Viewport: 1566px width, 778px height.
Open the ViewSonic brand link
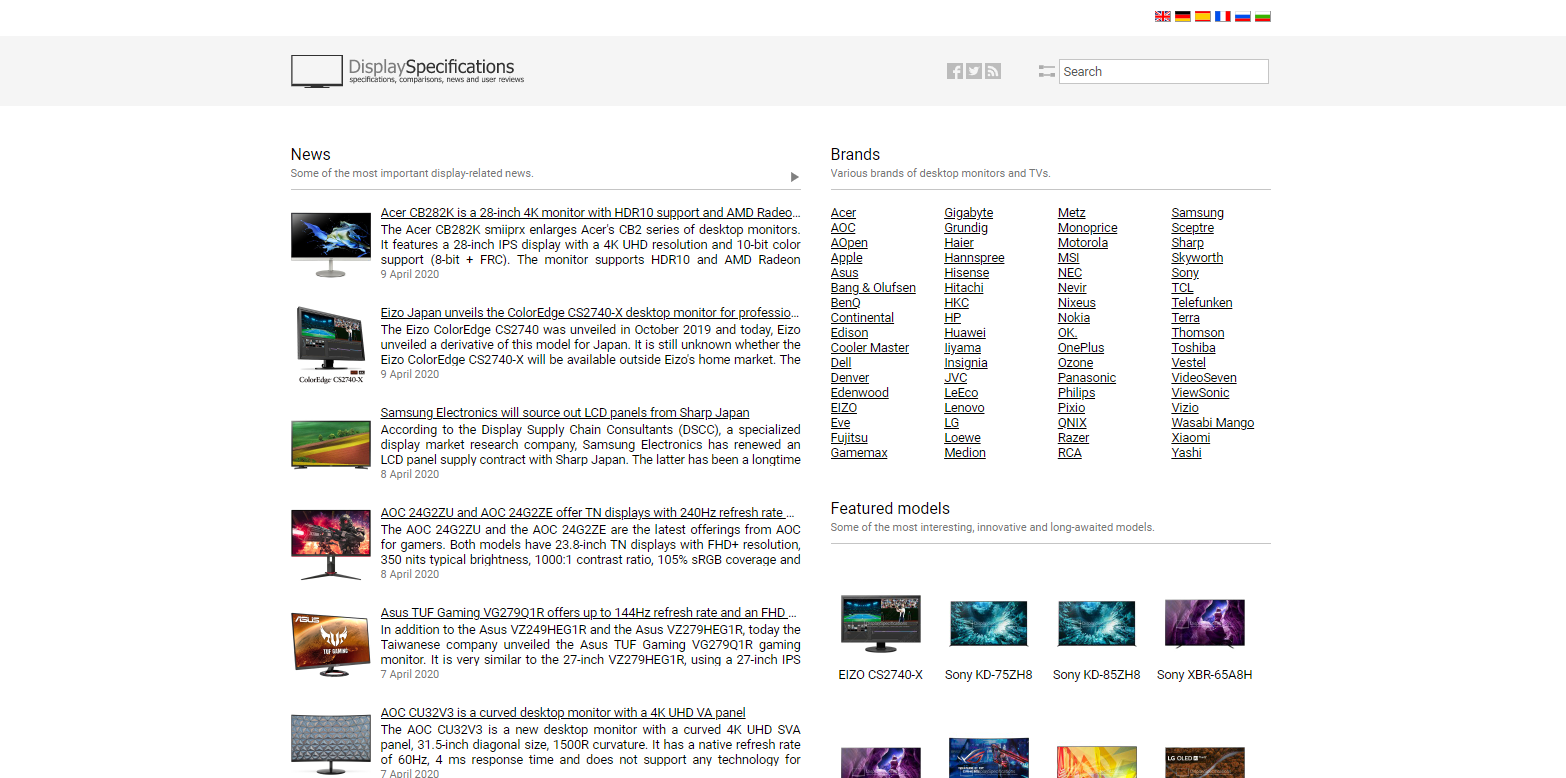(x=1201, y=393)
